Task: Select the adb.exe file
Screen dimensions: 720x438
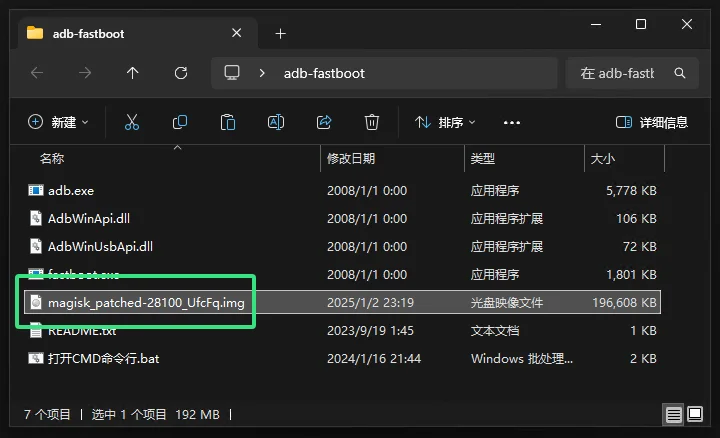Action: click(71, 191)
